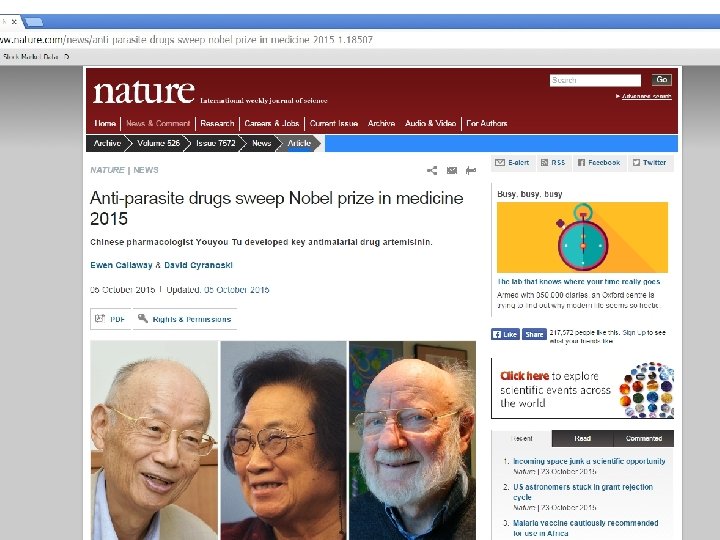Open Nature's Facebook page link
Viewport: 720px width, 540px height.
pyautogui.click(x=599, y=163)
